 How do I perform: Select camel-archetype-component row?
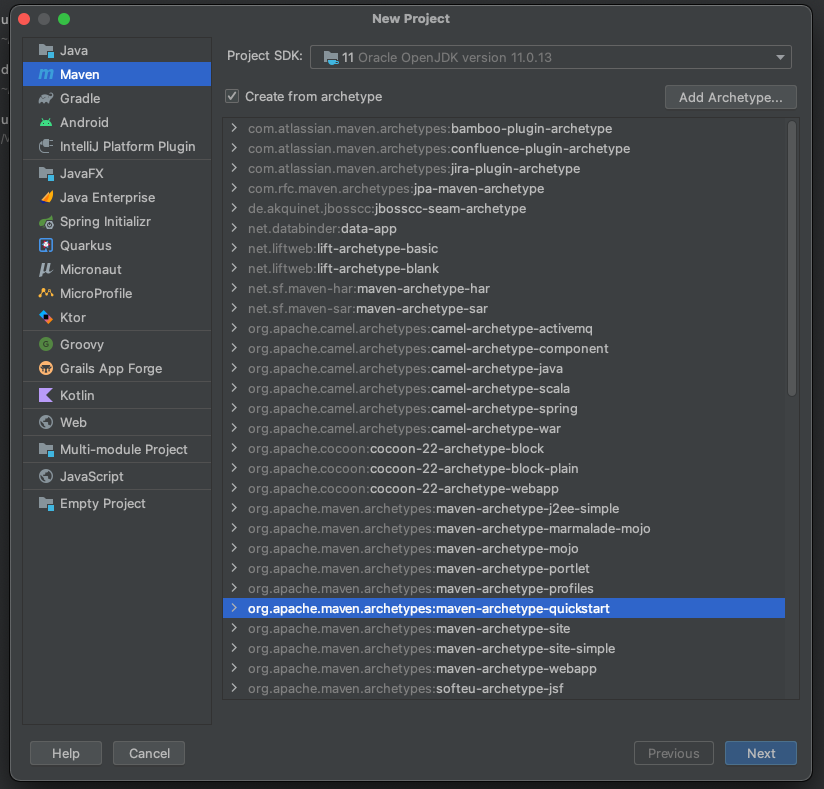point(504,348)
